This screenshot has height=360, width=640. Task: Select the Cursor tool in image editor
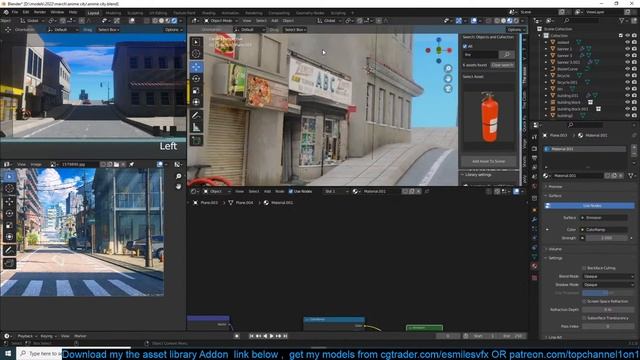[9, 188]
